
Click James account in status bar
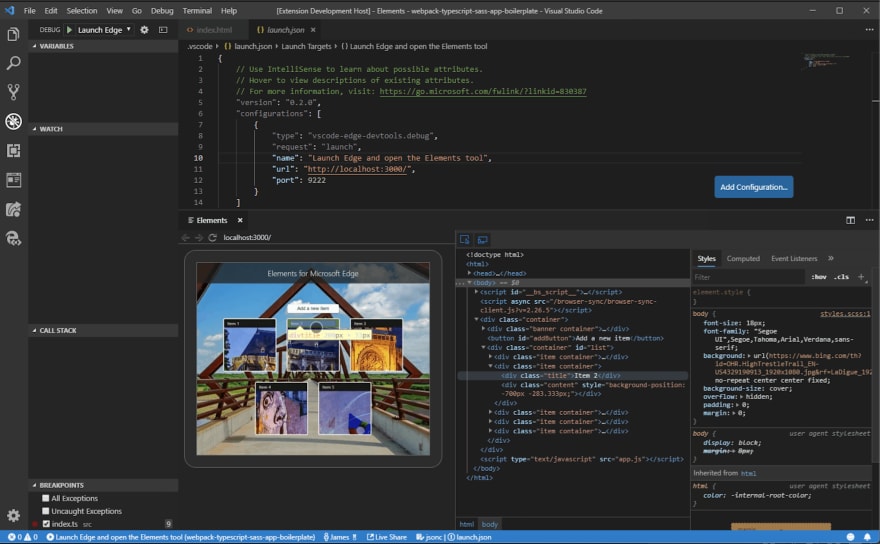(340, 537)
